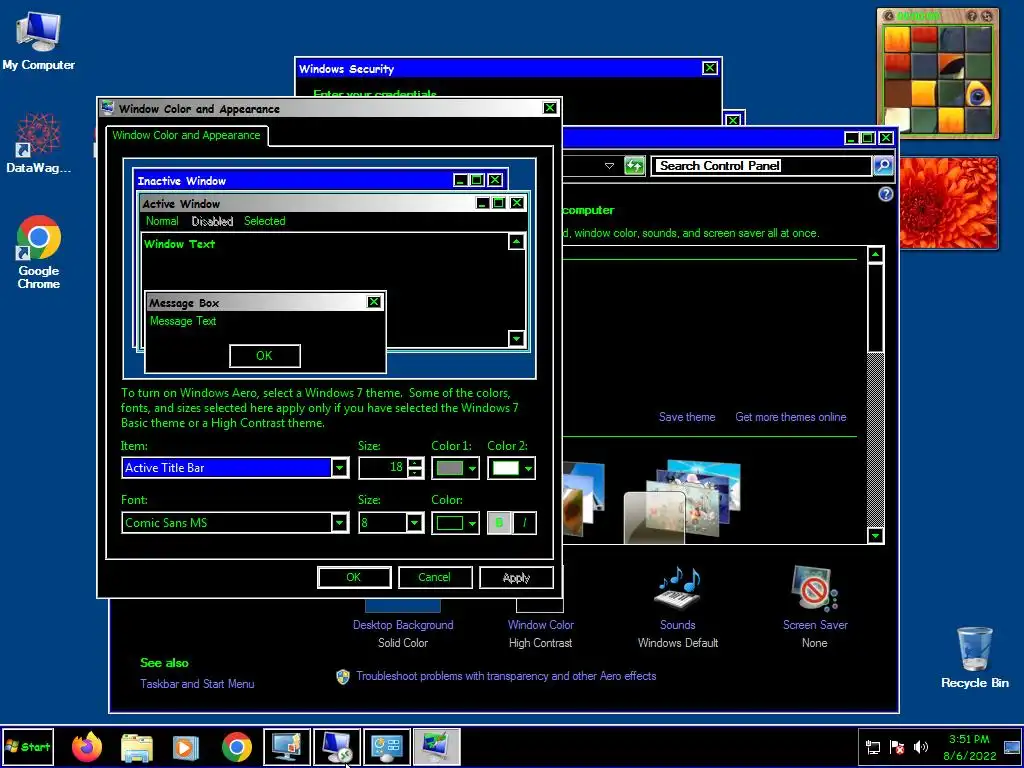Select the Window Color and Appearance tab
This screenshot has width=1024, height=768.
pos(186,135)
